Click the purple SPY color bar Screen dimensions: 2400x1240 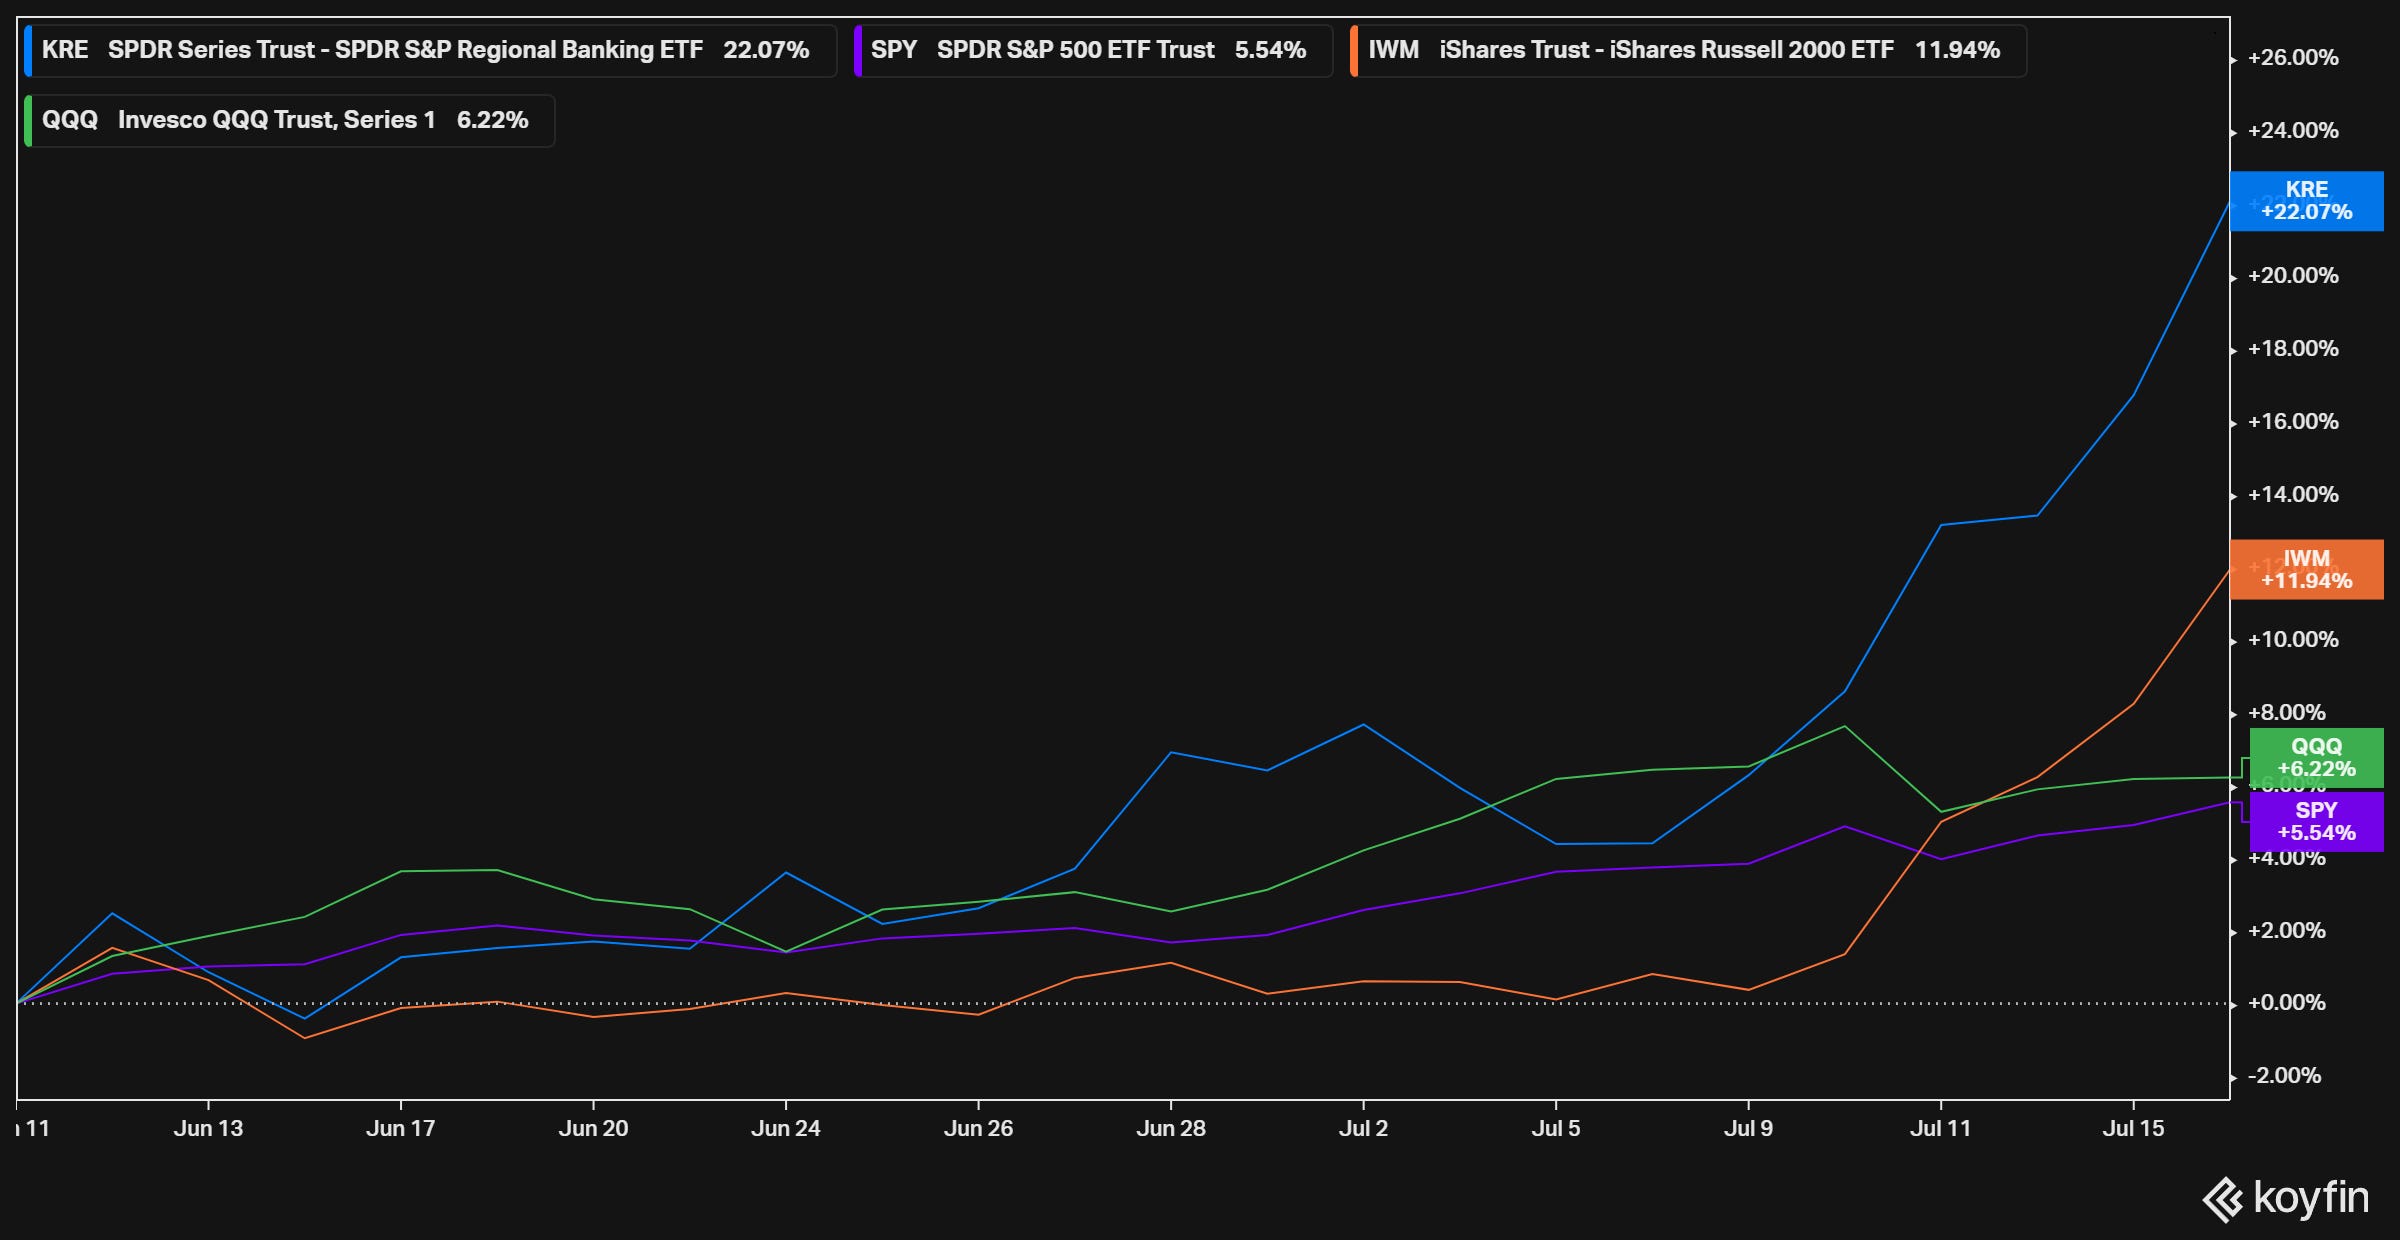[858, 50]
